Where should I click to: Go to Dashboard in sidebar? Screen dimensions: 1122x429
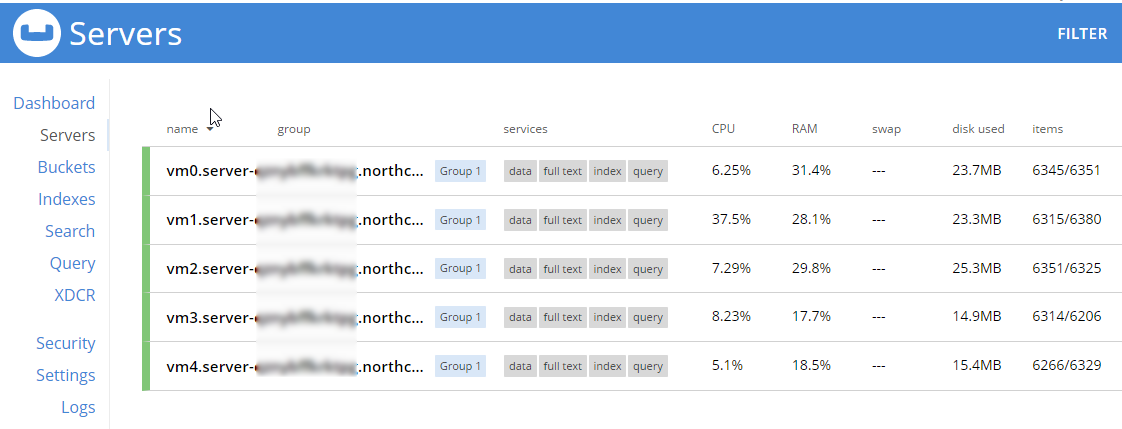(54, 103)
